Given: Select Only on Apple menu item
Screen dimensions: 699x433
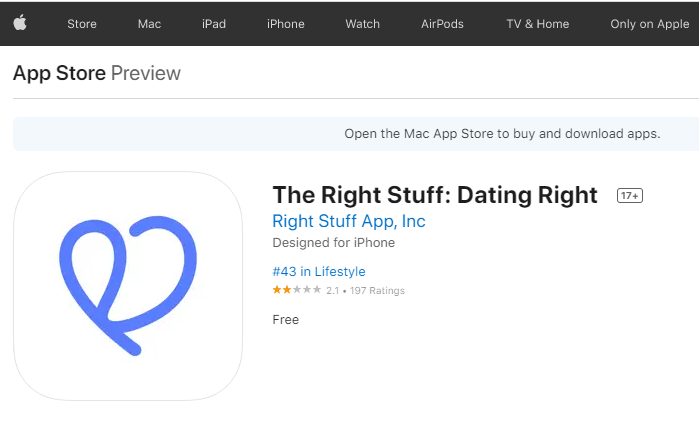Looking at the screenshot, I should pyautogui.click(x=650, y=24).
